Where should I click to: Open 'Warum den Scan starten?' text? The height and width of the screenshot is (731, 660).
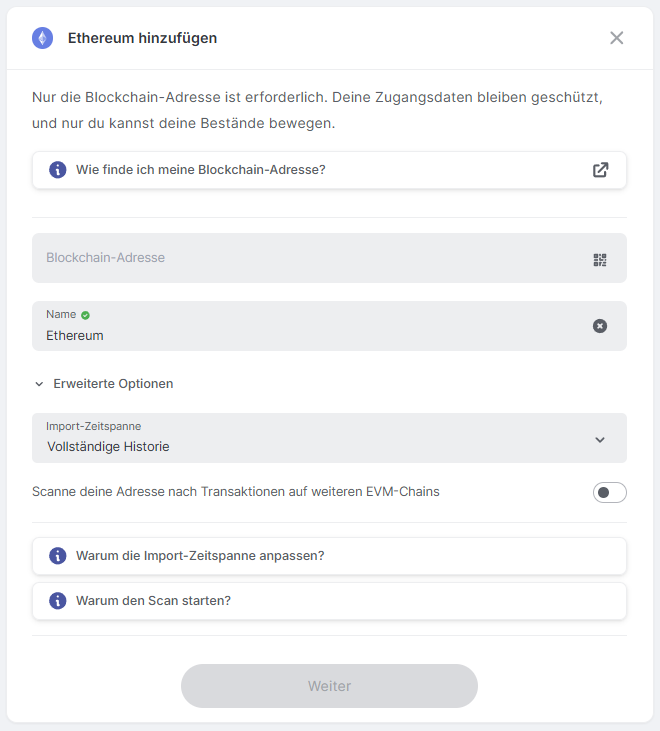[153, 601]
